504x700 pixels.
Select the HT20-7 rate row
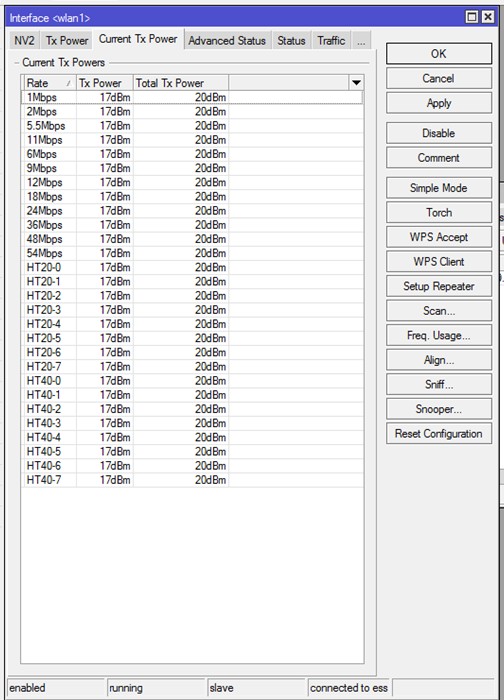(192, 367)
